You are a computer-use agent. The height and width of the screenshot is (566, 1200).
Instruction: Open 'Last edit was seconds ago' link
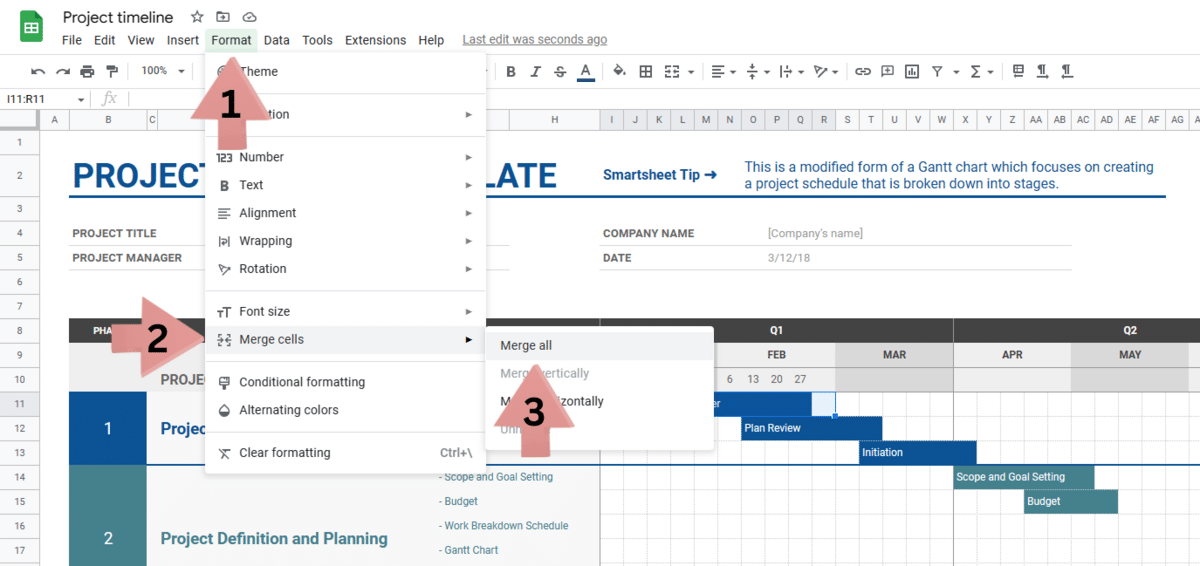[534, 40]
